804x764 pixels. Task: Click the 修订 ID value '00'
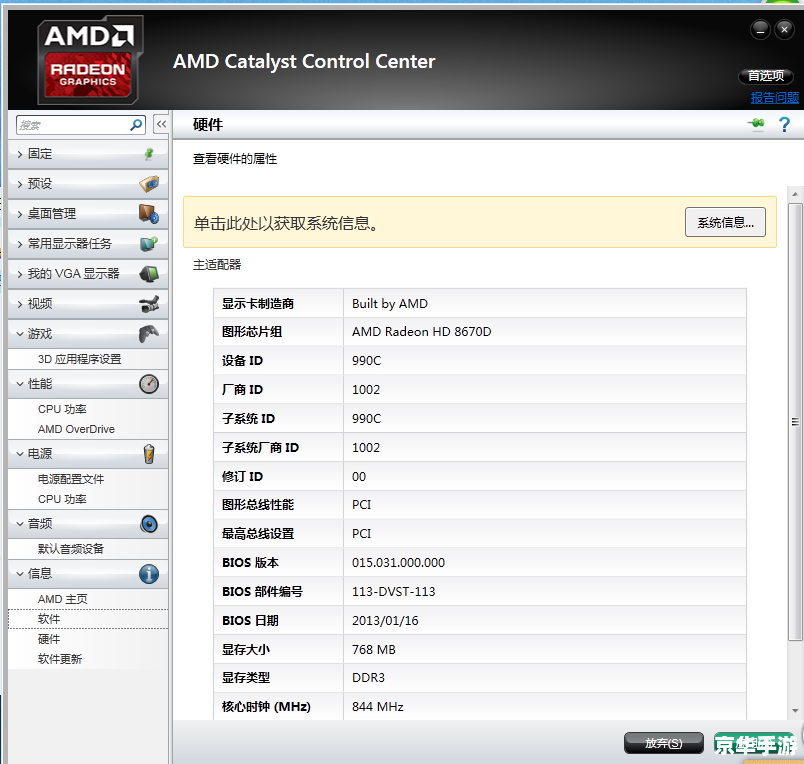(359, 476)
